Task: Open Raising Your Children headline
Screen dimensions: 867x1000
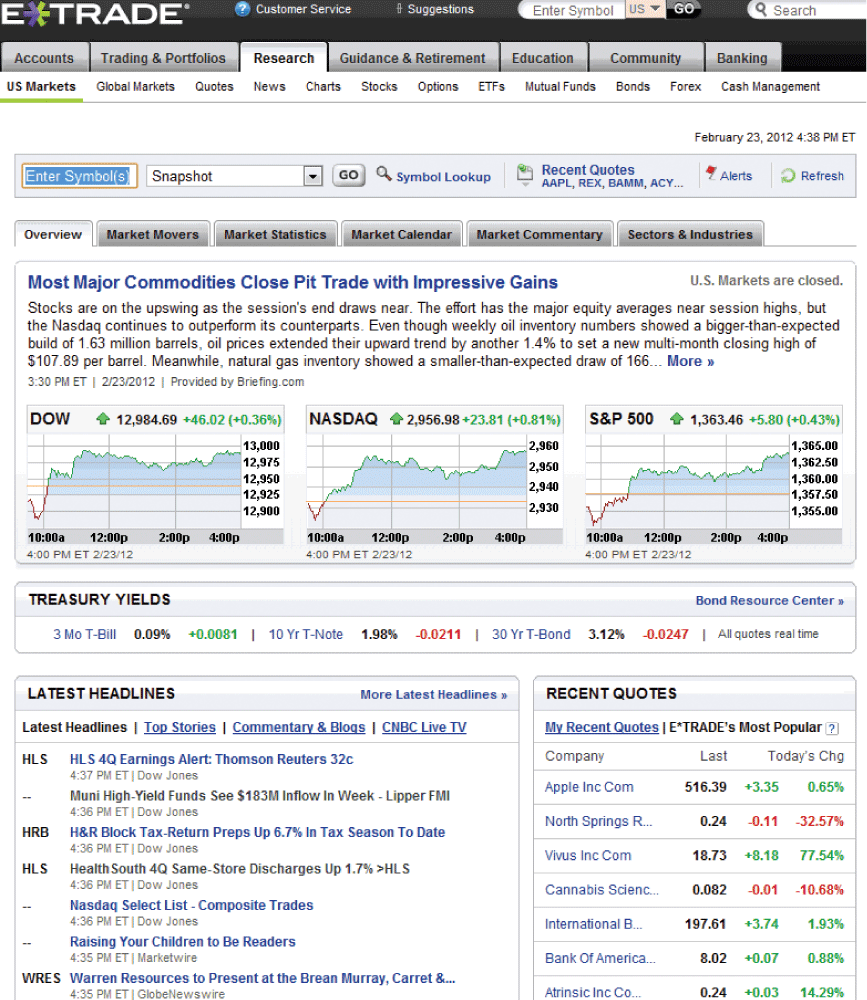Action: tap(182, 942)
